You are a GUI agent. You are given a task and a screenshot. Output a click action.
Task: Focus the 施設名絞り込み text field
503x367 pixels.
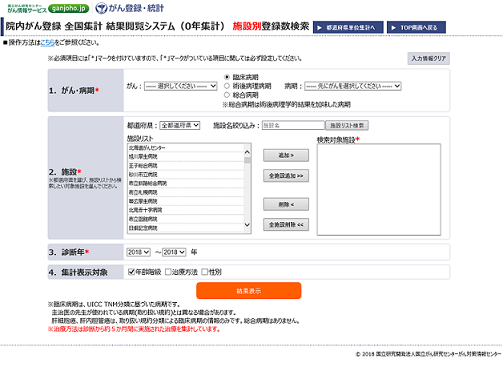293,125
